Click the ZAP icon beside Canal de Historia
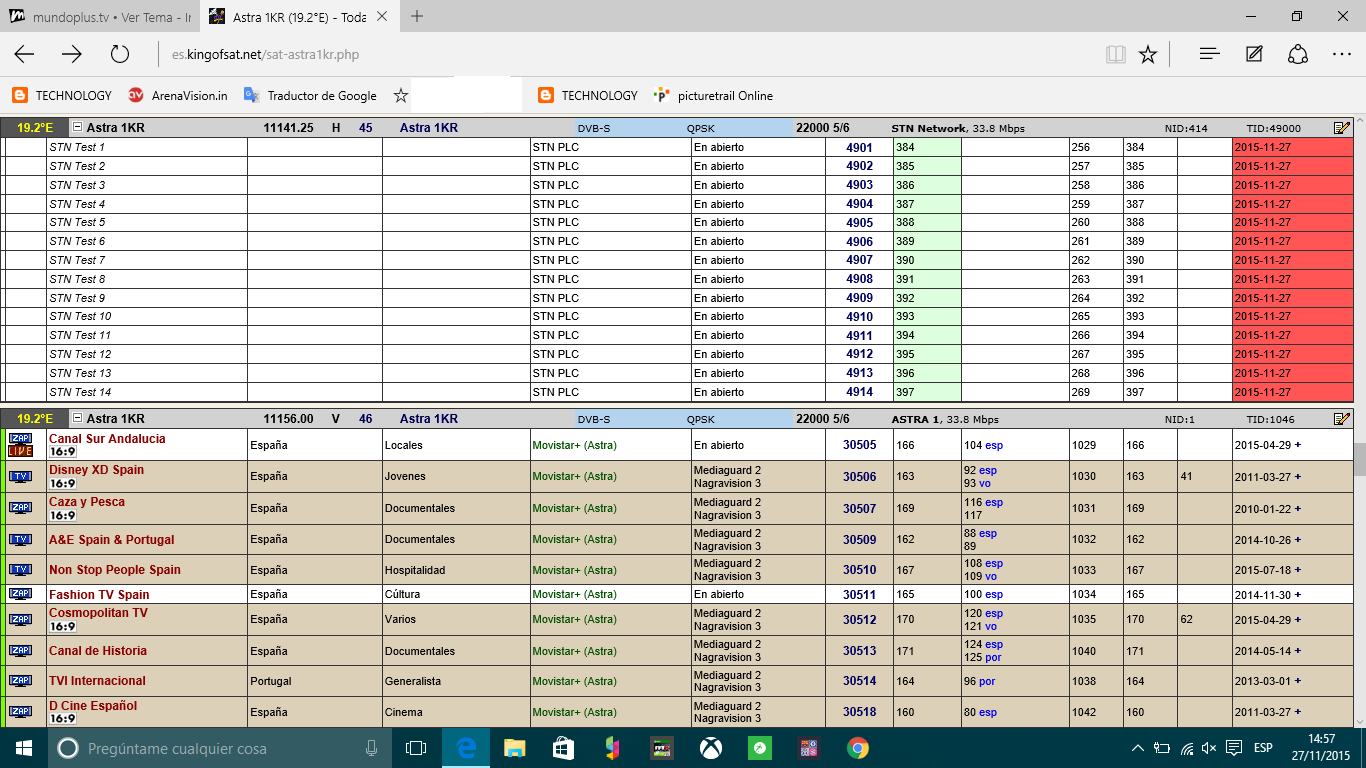The width and height of the screenshot is (1366, 768). (20, 650)
